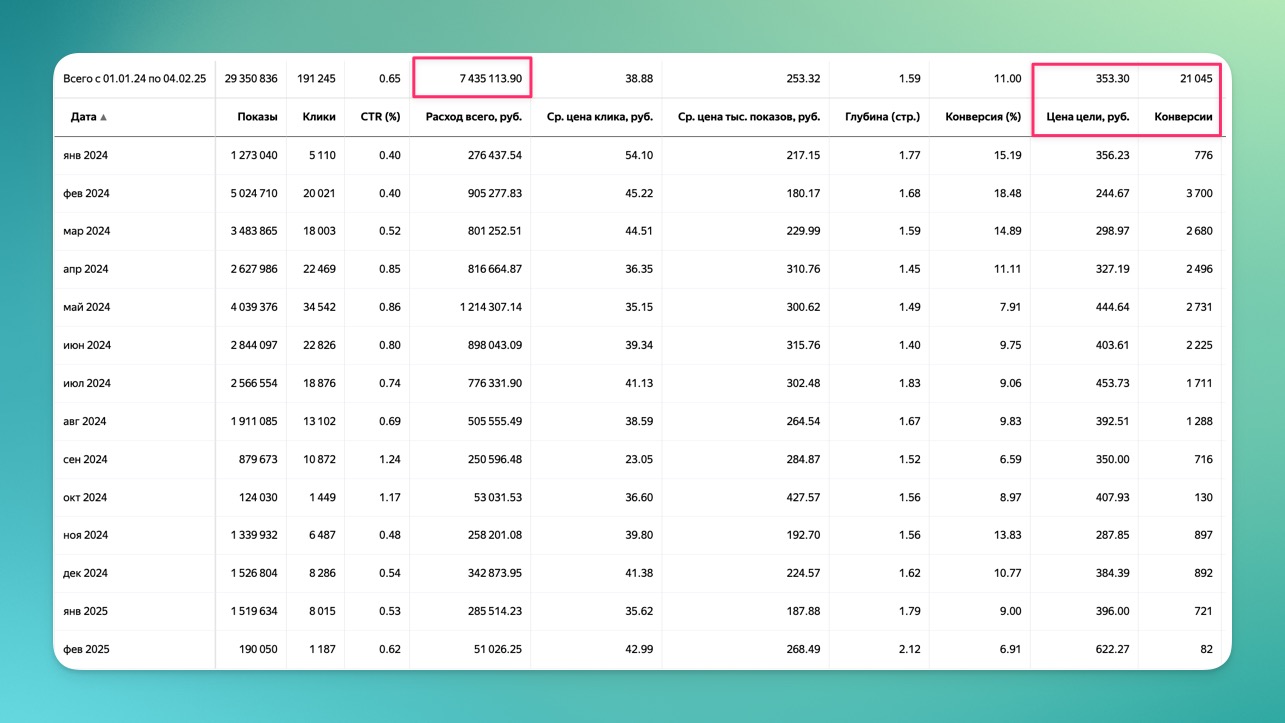Click the goal price value 622.27
Image resolution: width=1285 pixels, height=723 pixels.
1109,649
